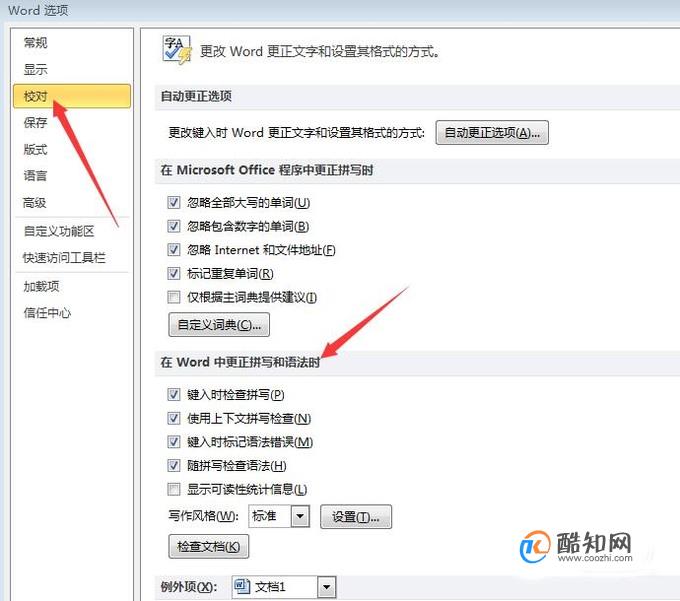Screen dimensions: 680x601
Task: Expand the 例外项 document dropdown
Action: 327,587
